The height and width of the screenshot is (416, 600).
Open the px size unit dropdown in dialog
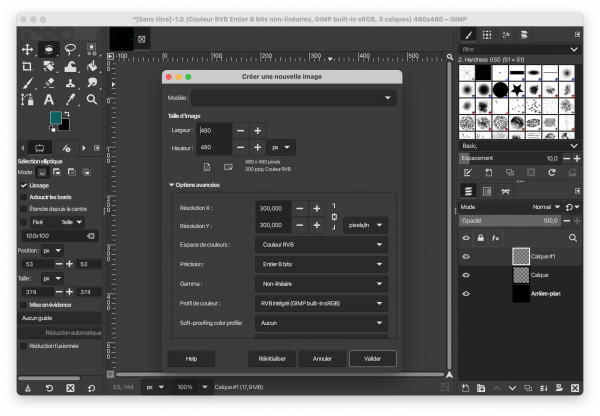point(281,147)
